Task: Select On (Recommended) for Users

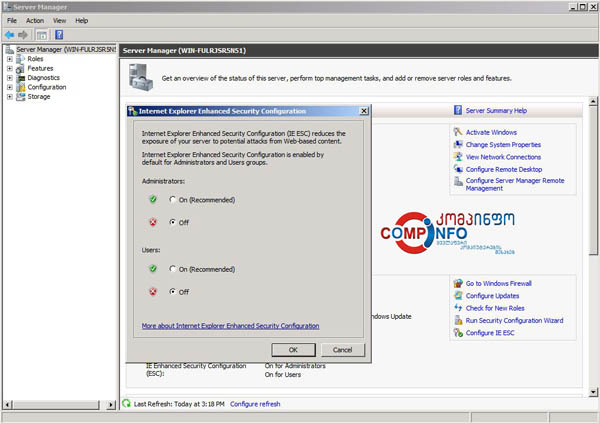Action: tap(173, 269)
